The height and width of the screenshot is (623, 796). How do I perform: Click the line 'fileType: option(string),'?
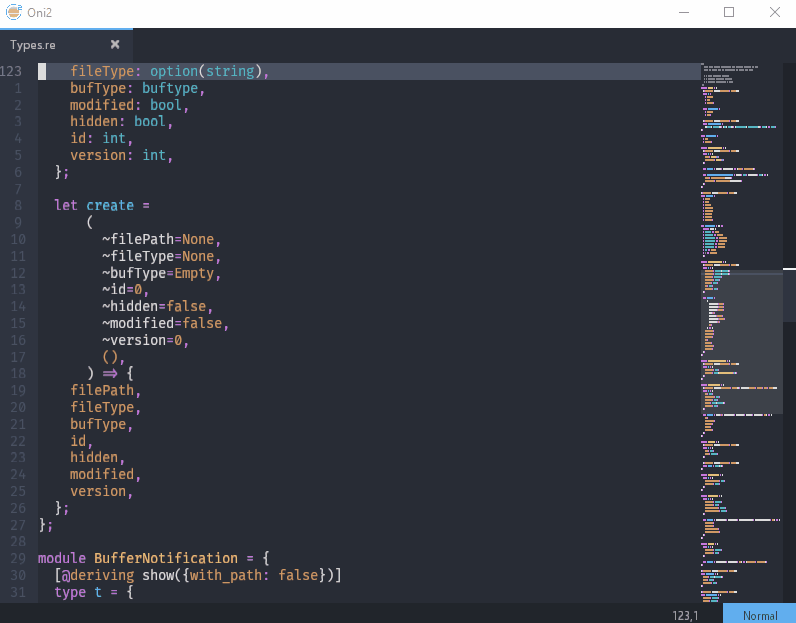pyautogui.click(x=170, y=71)
